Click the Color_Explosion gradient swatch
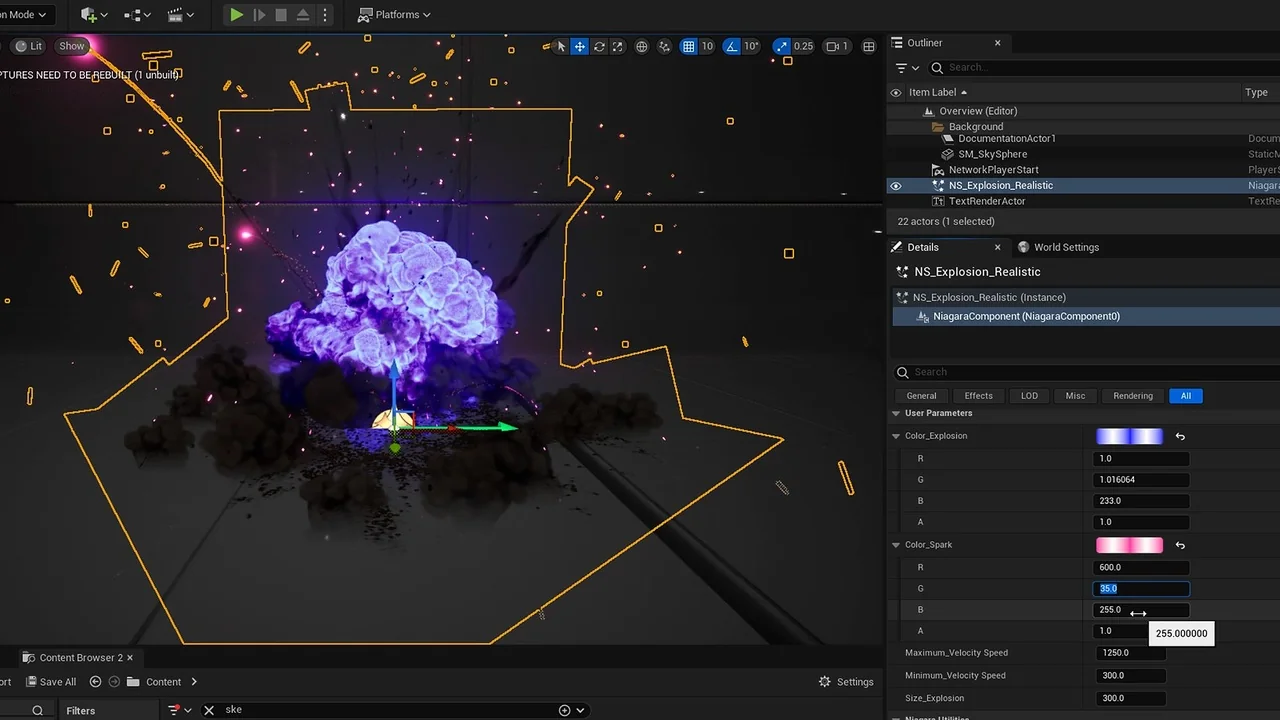The width and height of the screenshot is (1280, 720). pyautogui.click(x=1129, y=436)
